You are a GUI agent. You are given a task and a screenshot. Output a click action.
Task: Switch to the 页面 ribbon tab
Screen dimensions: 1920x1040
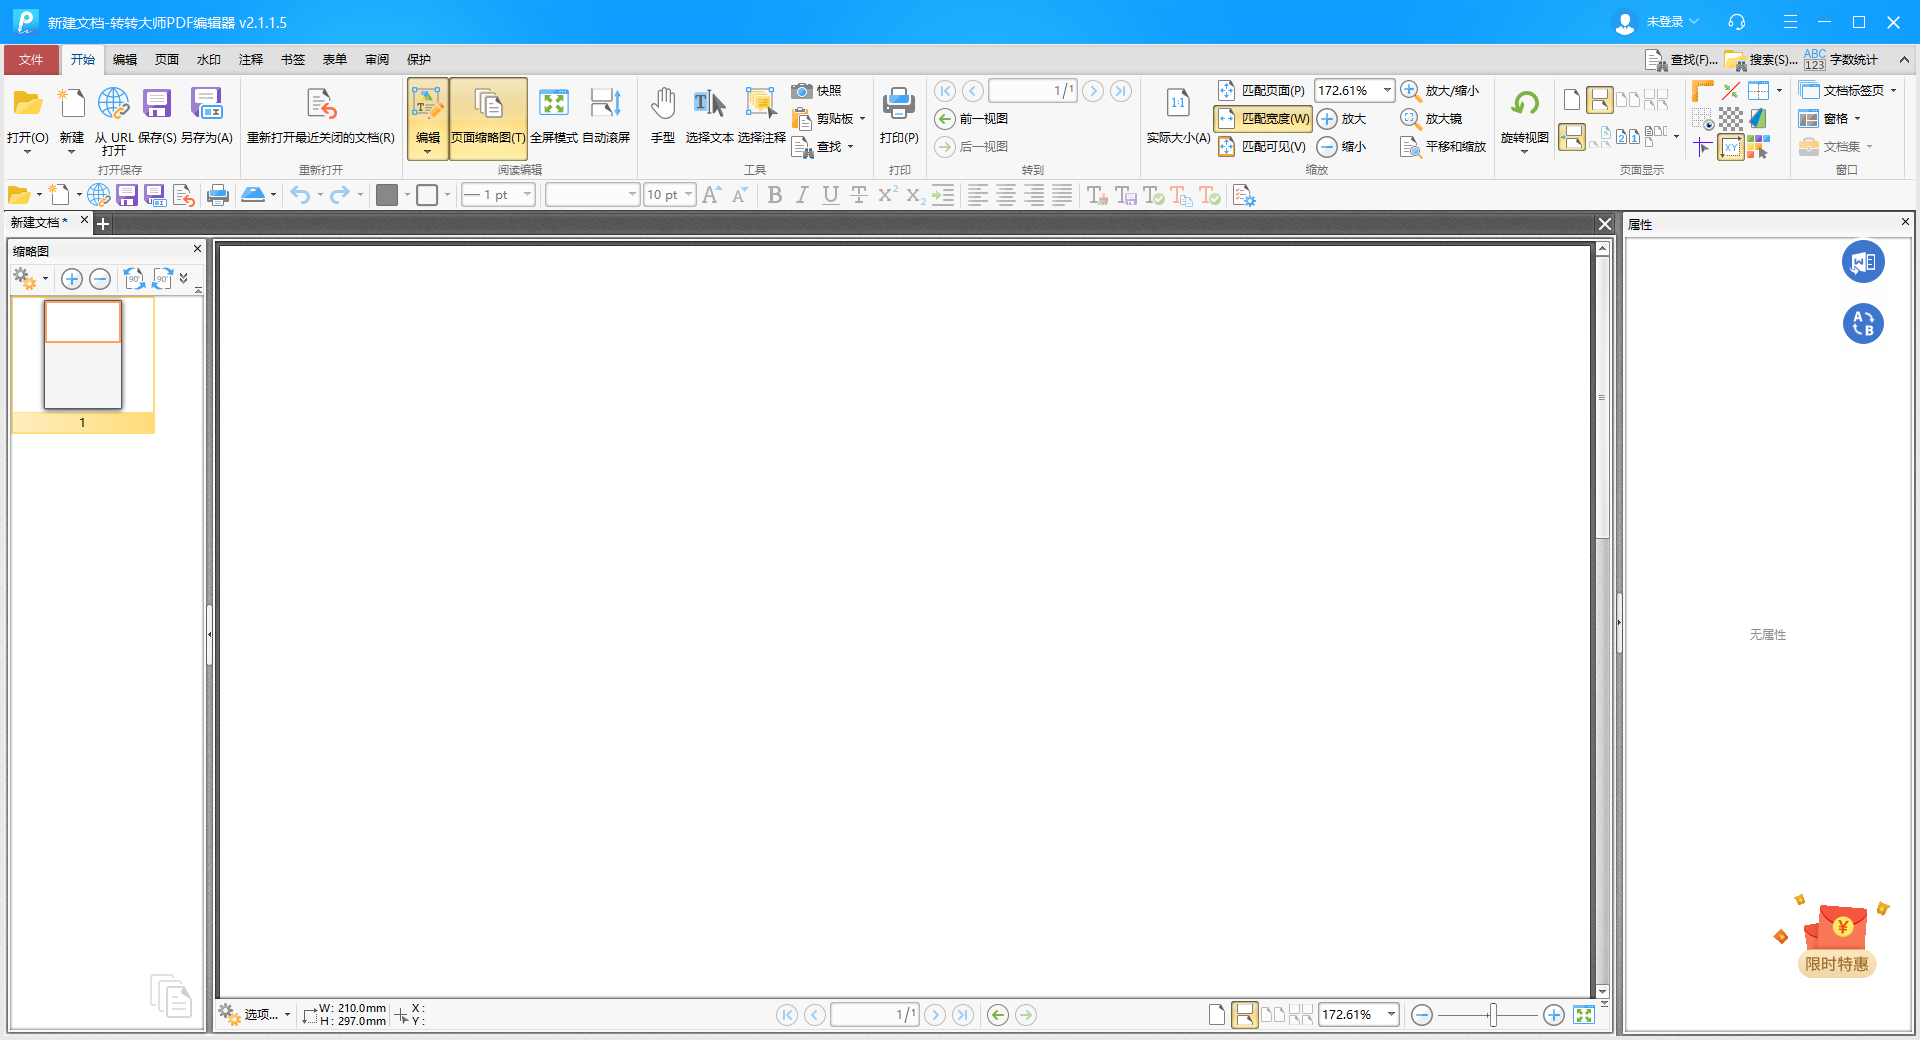pos(167,60)
